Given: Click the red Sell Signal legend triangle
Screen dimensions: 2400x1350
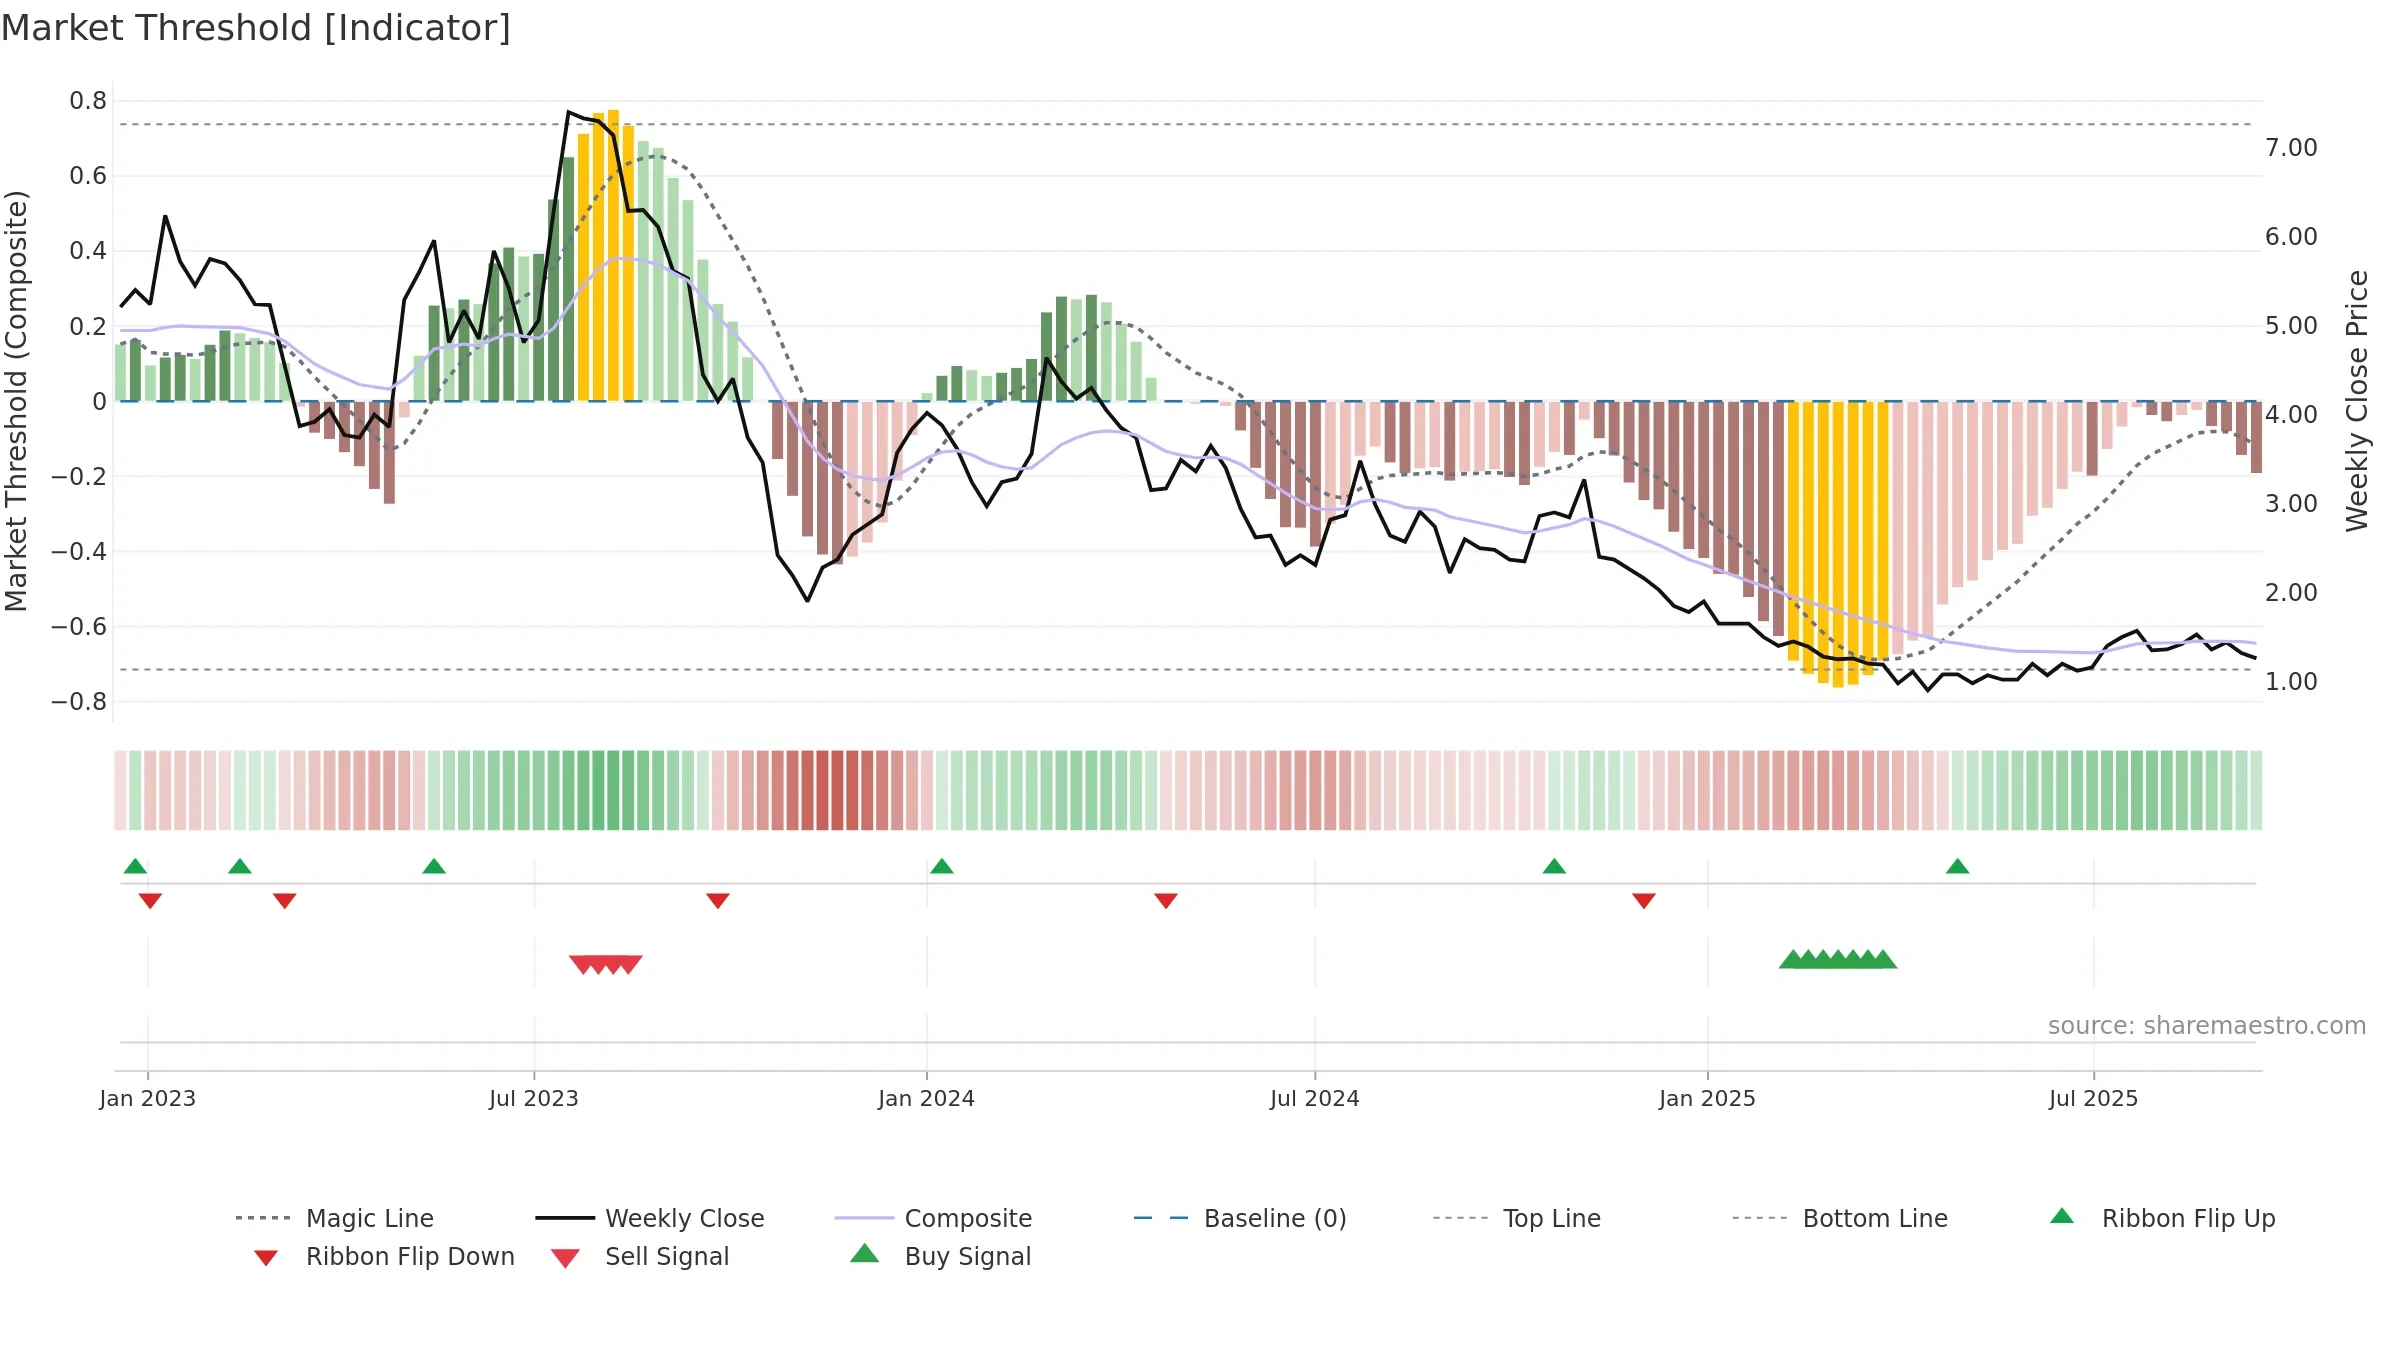Looking at the screenshot, I should pyautogui.click(x=565, y=1258).
